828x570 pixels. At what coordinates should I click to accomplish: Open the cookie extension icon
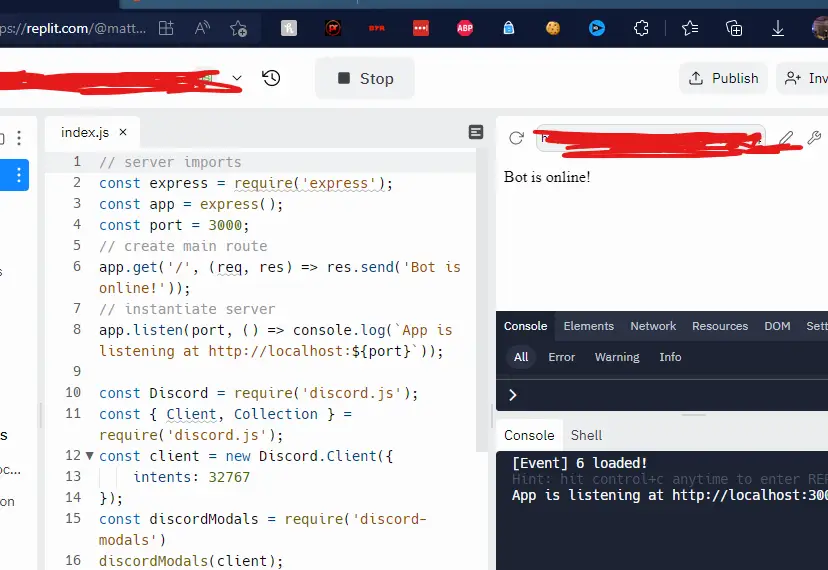[x=553, y=28]
